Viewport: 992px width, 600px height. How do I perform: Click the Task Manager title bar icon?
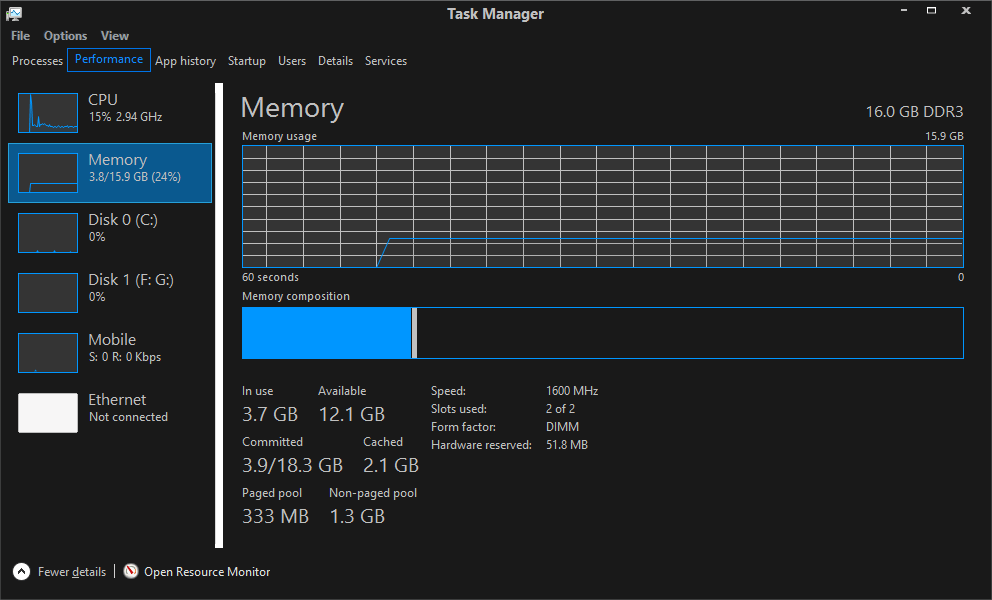click(x=14, y=13)
